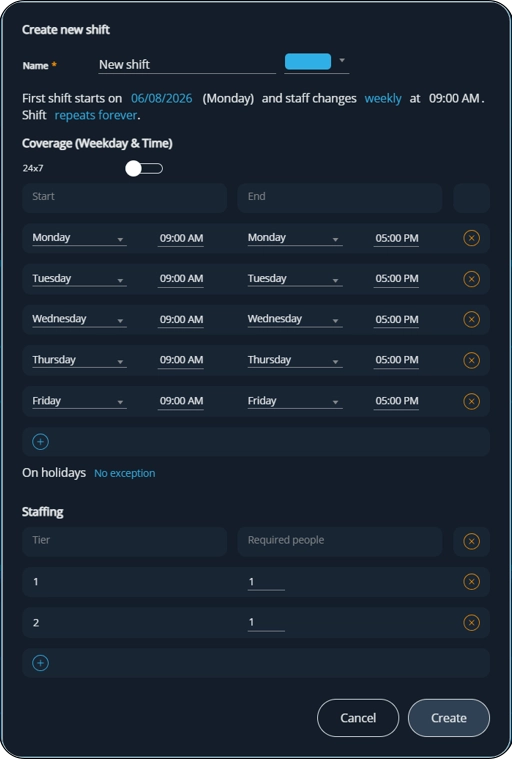Edit Wednesday end time 05:00 PM
Viewport: 512px width, 759px height.
pos(396,319)
